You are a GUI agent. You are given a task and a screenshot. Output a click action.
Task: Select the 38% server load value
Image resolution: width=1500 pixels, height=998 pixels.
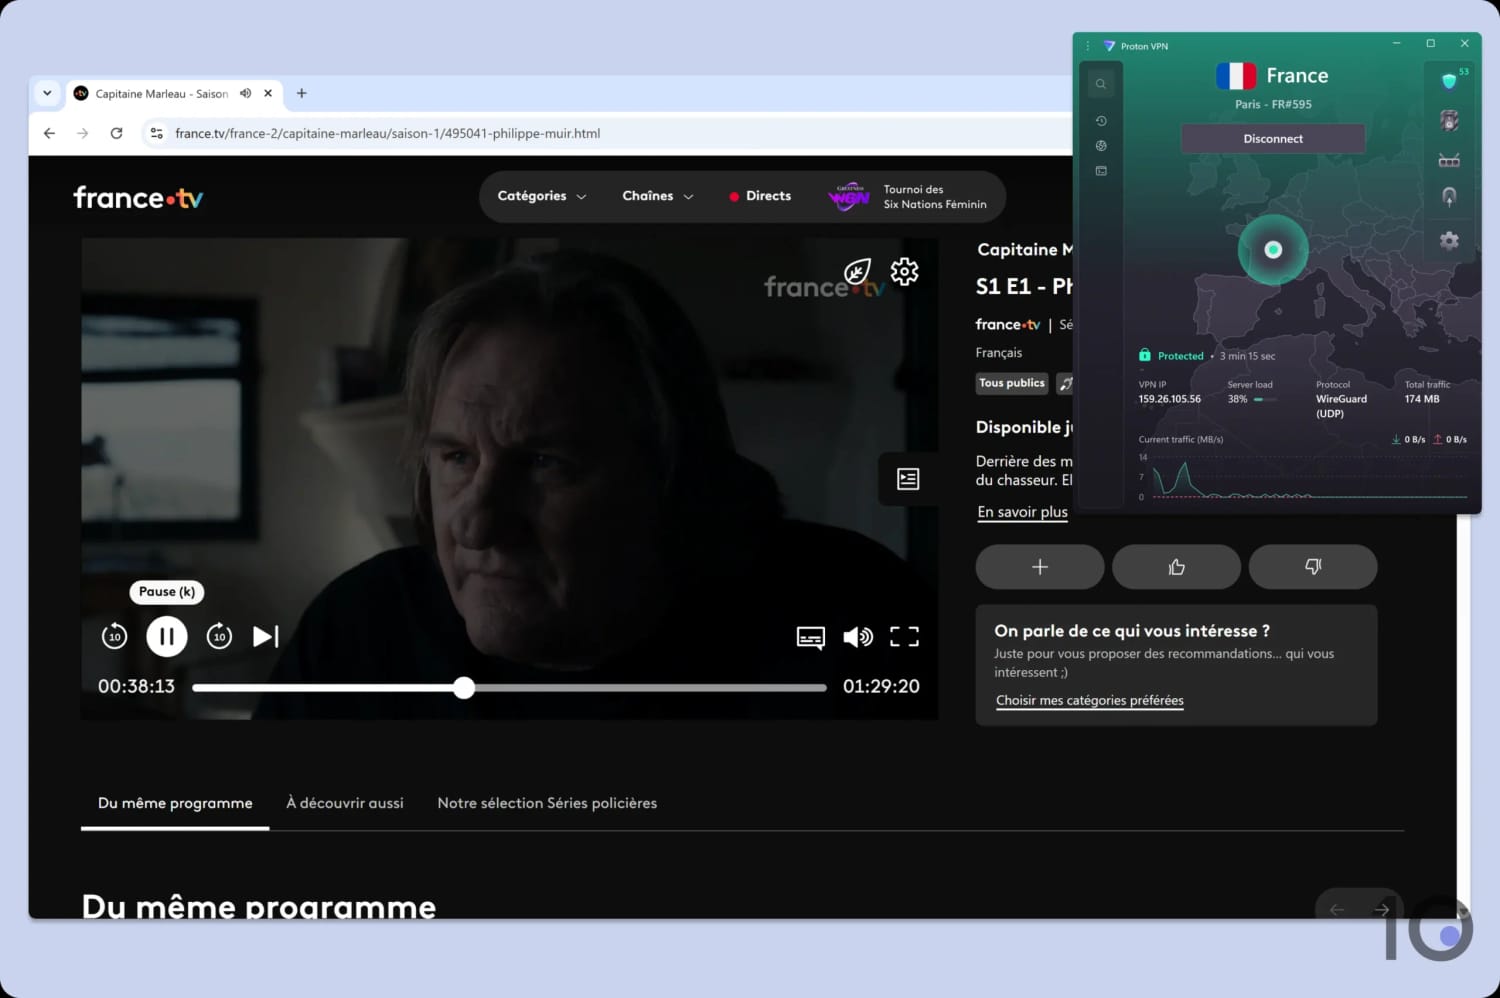(x=1238, y=399)
